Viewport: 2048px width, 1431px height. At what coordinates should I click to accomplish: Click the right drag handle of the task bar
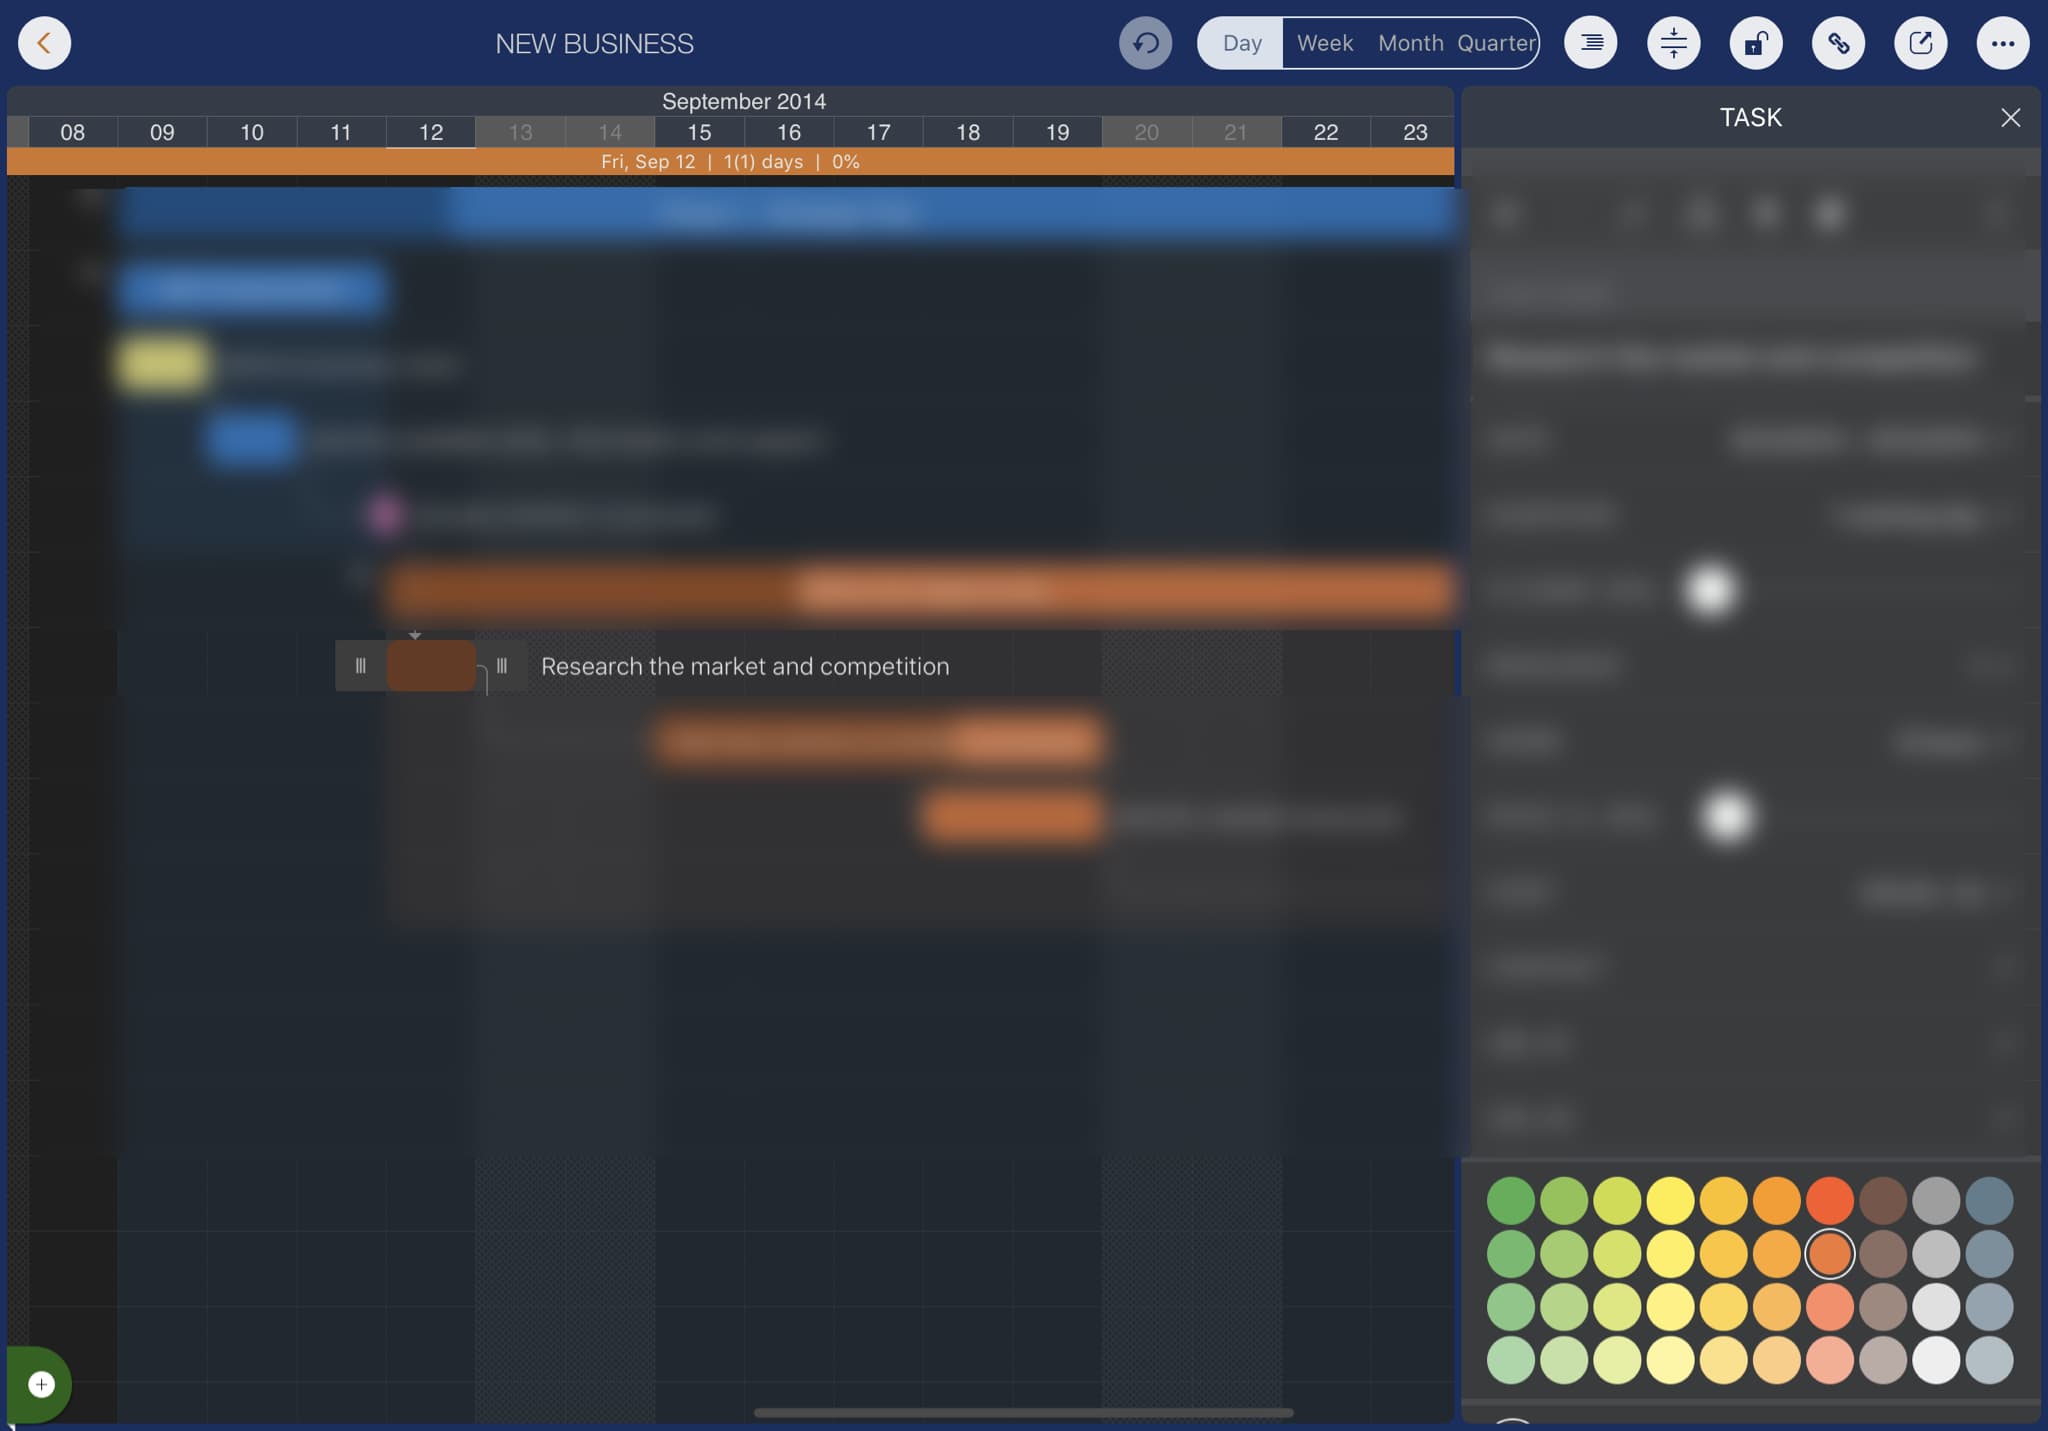point(502,666)
